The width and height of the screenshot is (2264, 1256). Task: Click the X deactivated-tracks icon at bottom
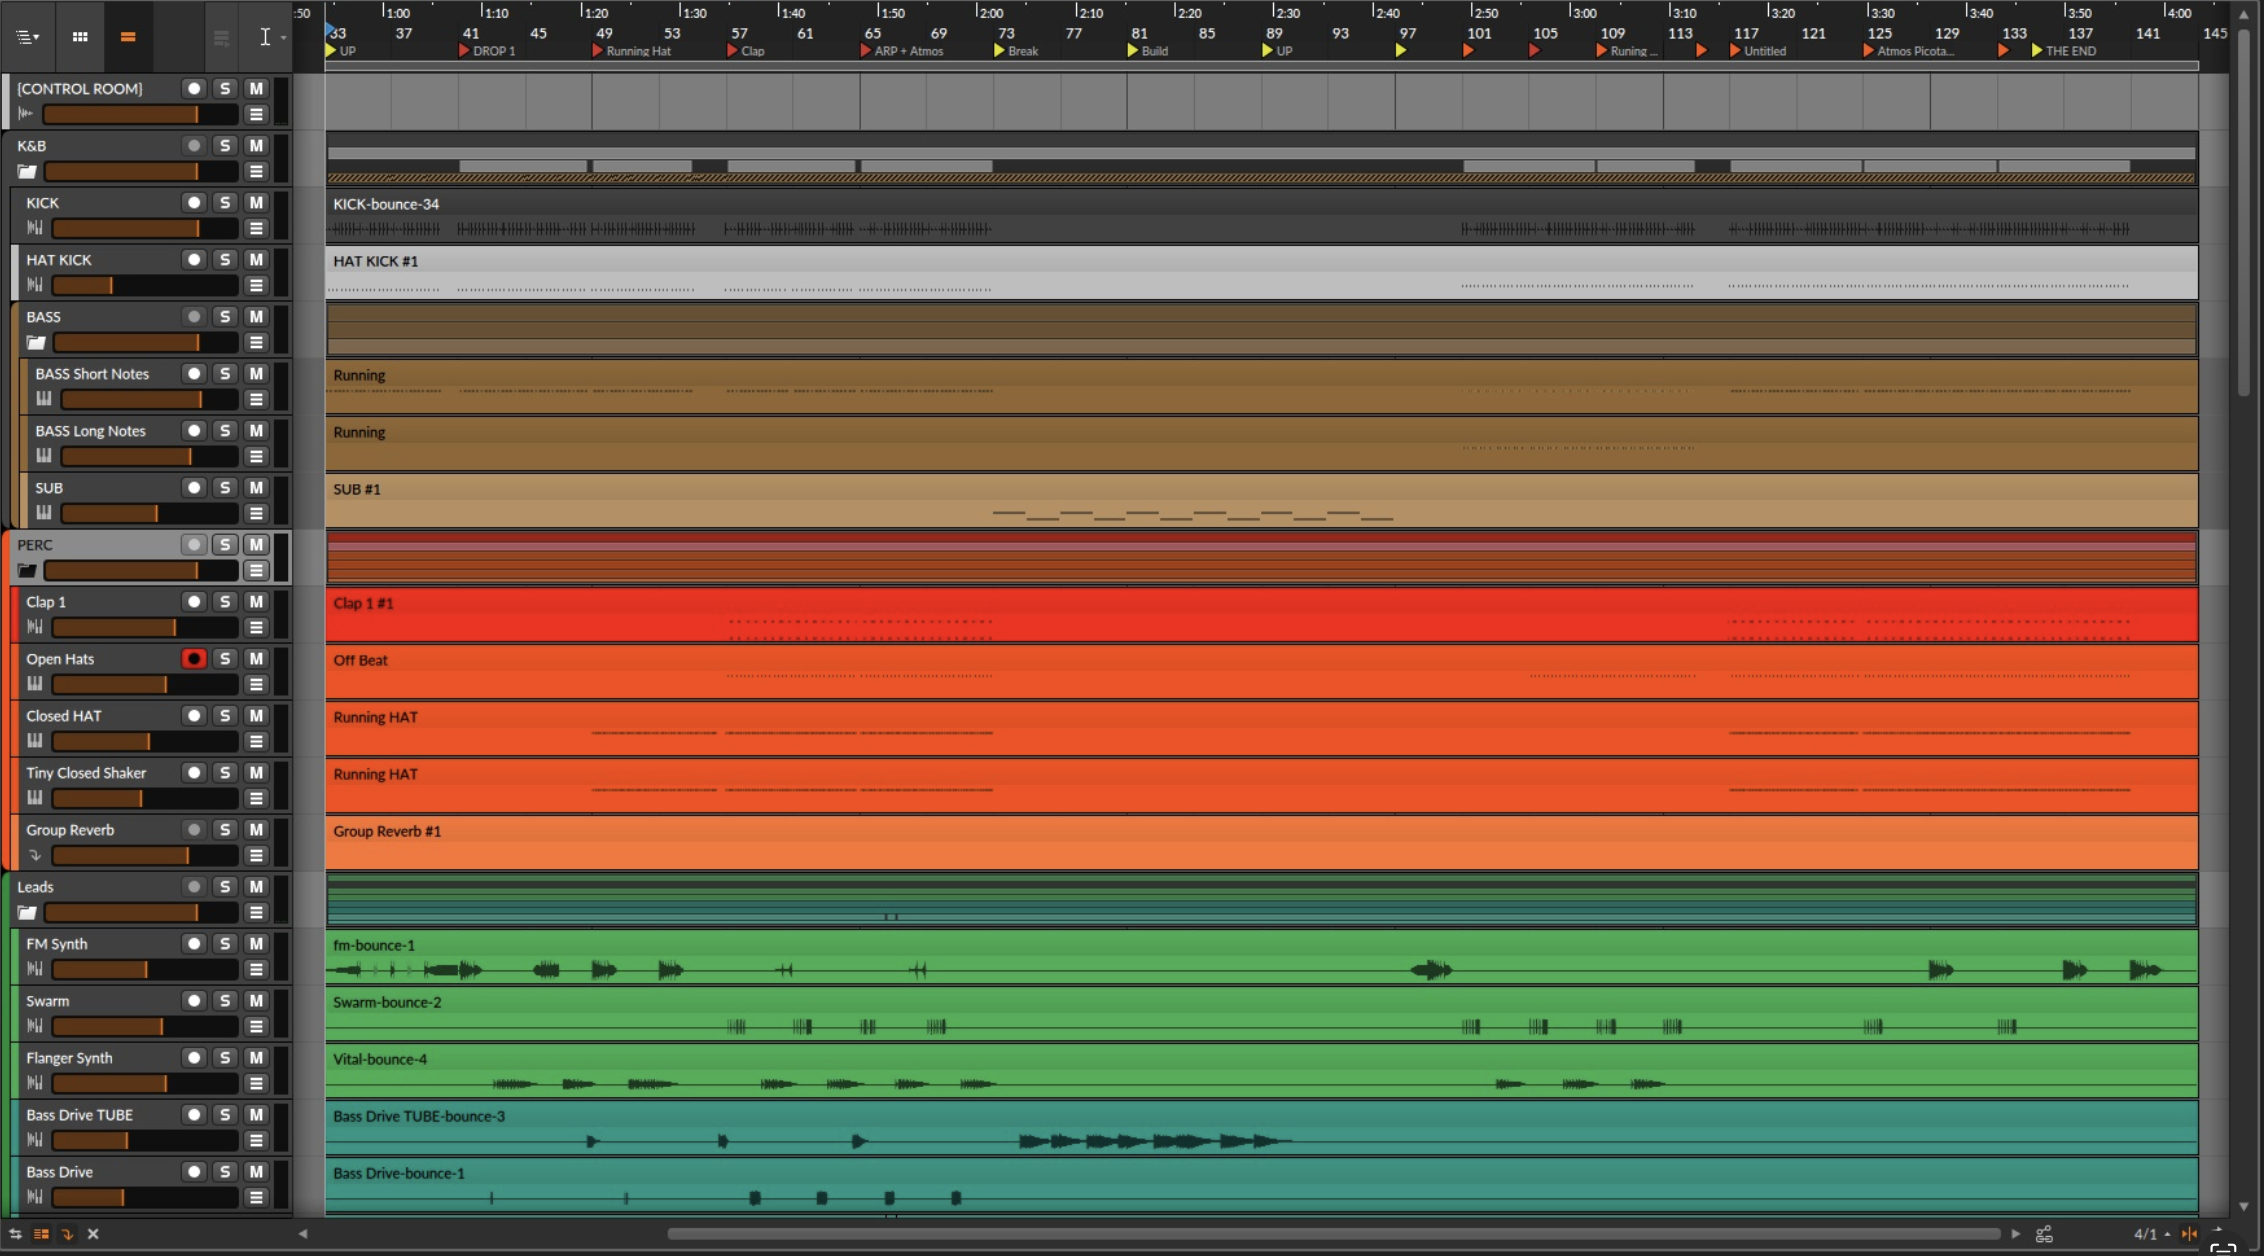coord(93,1234)
